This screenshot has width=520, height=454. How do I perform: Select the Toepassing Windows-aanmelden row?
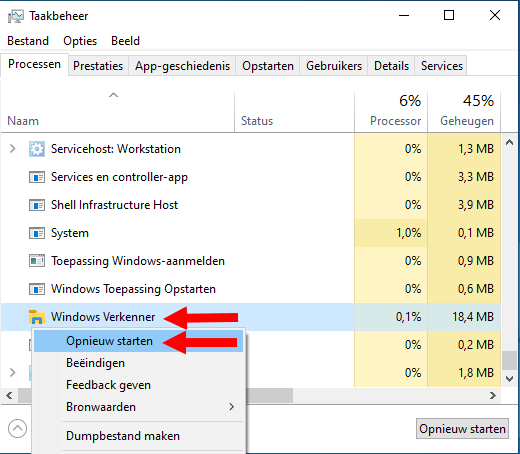251,261
